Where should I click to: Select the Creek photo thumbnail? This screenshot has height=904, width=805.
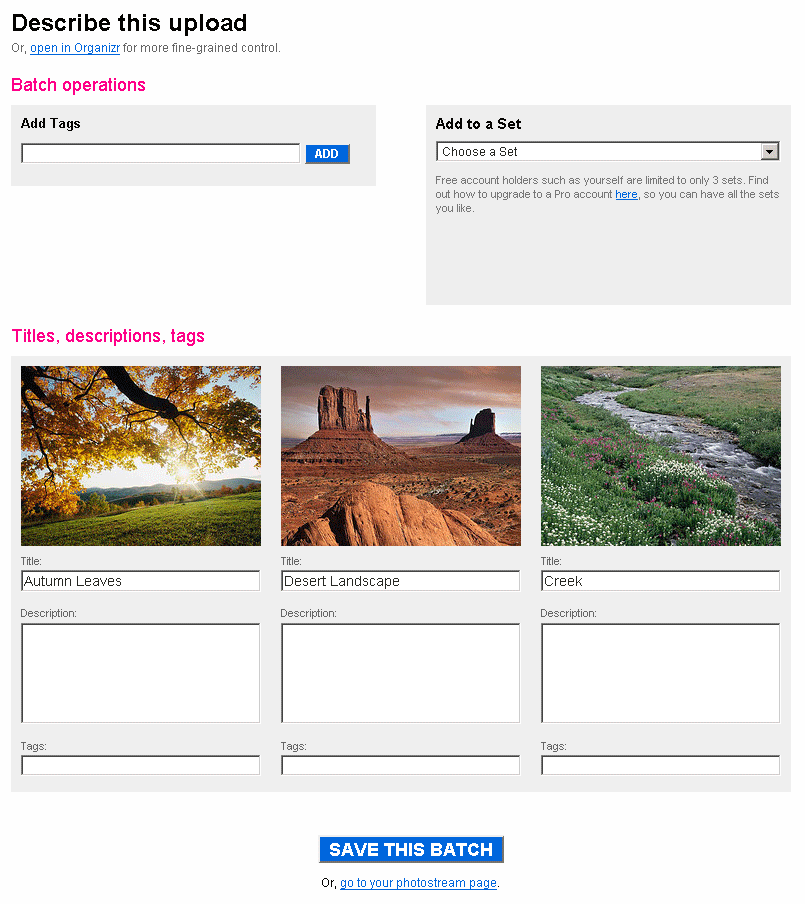[661, 456]
